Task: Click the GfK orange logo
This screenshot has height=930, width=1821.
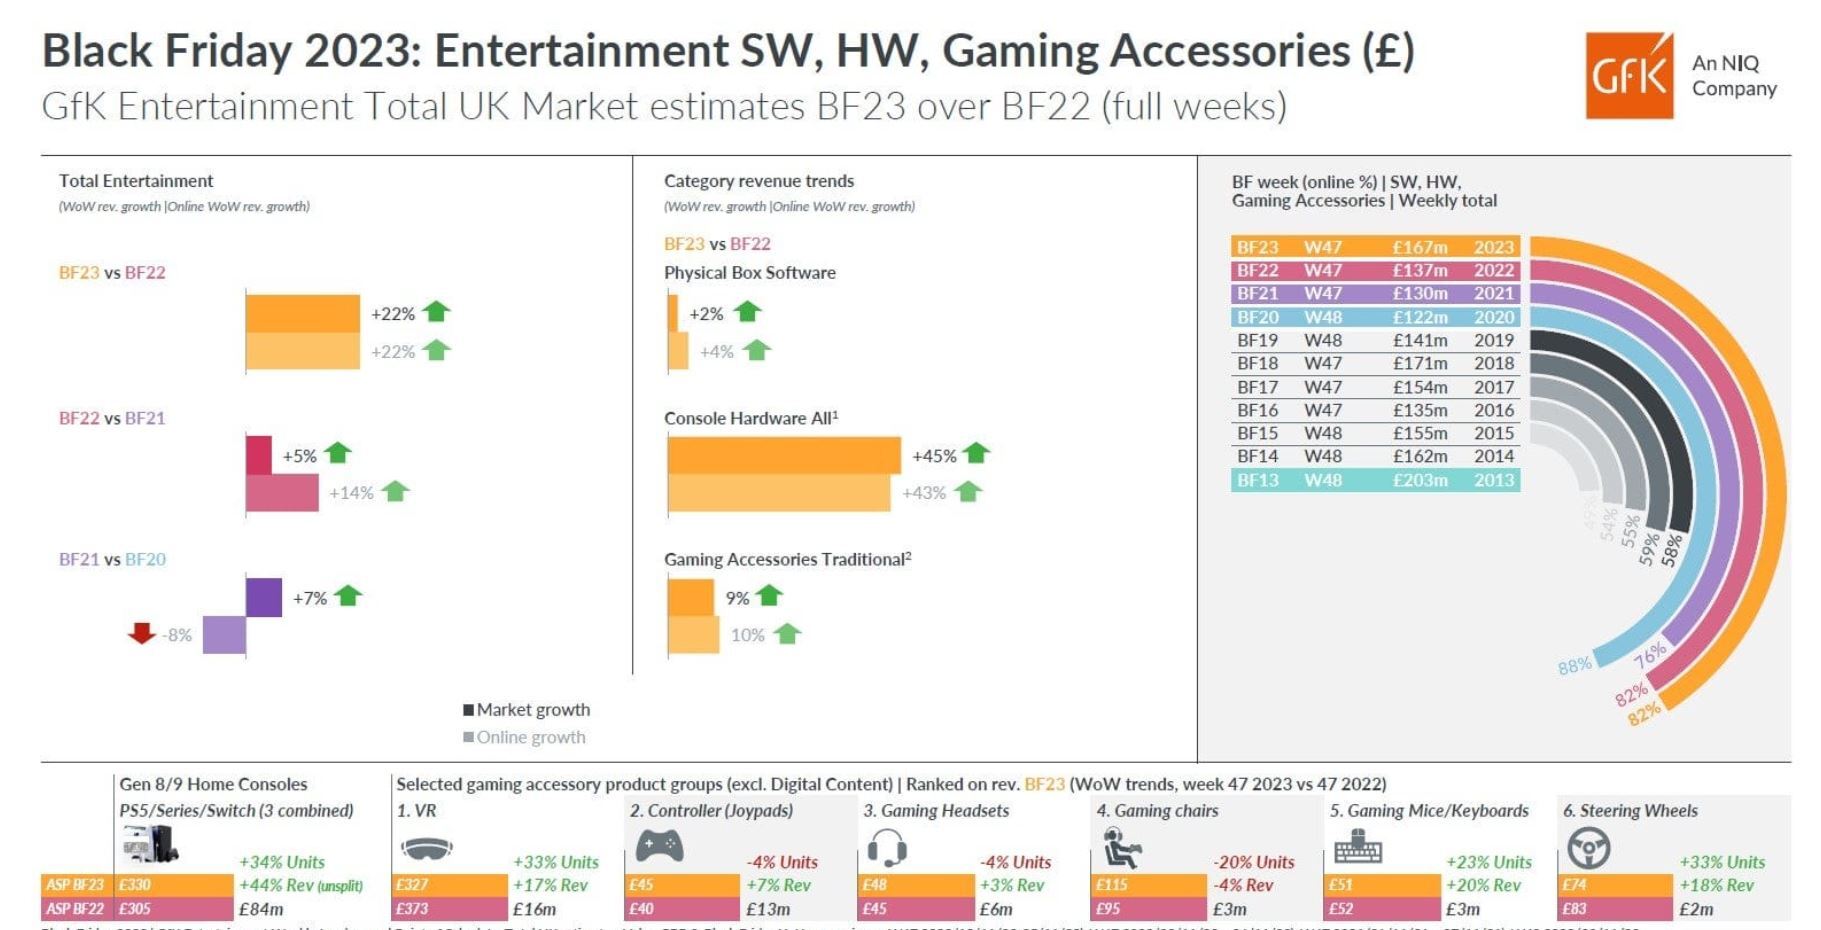Action: [x=1629, y=76]
